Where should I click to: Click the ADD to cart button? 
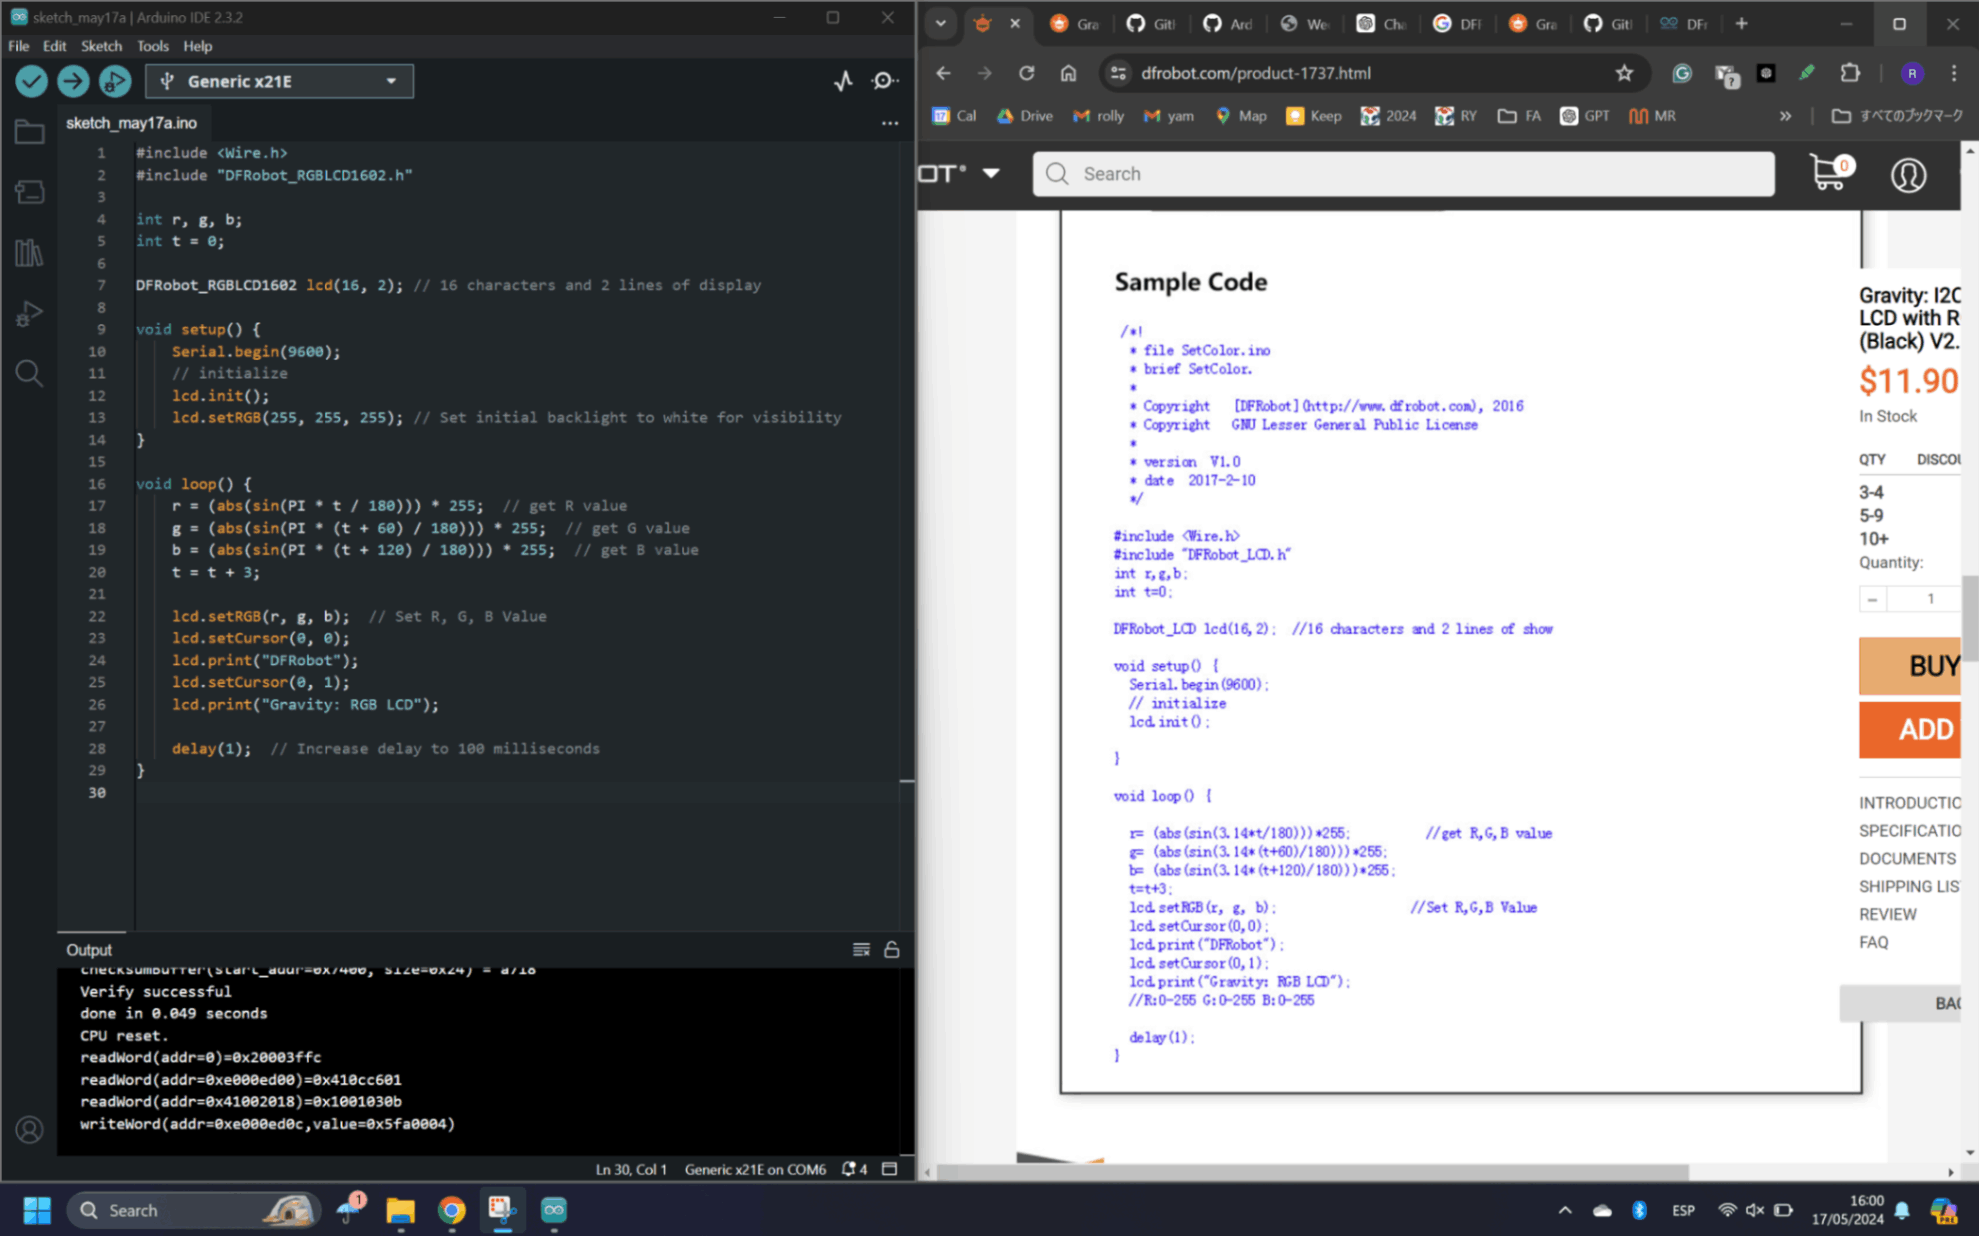coord(1910,729)
